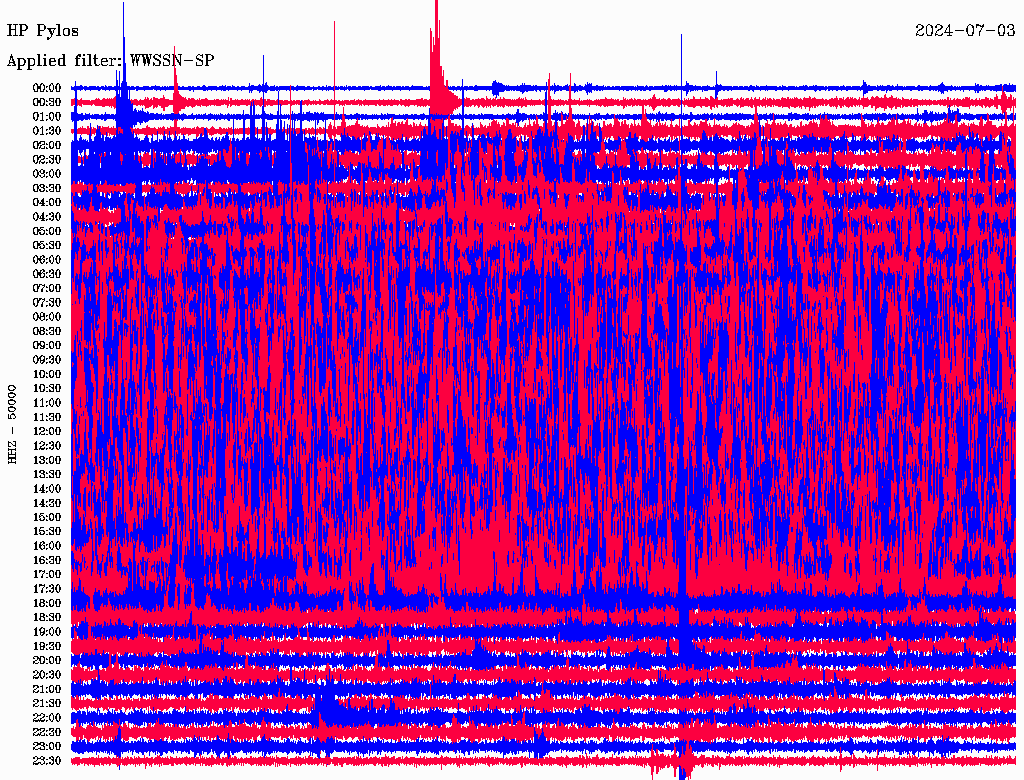Click the 08:00 time label

pos(46,317)
